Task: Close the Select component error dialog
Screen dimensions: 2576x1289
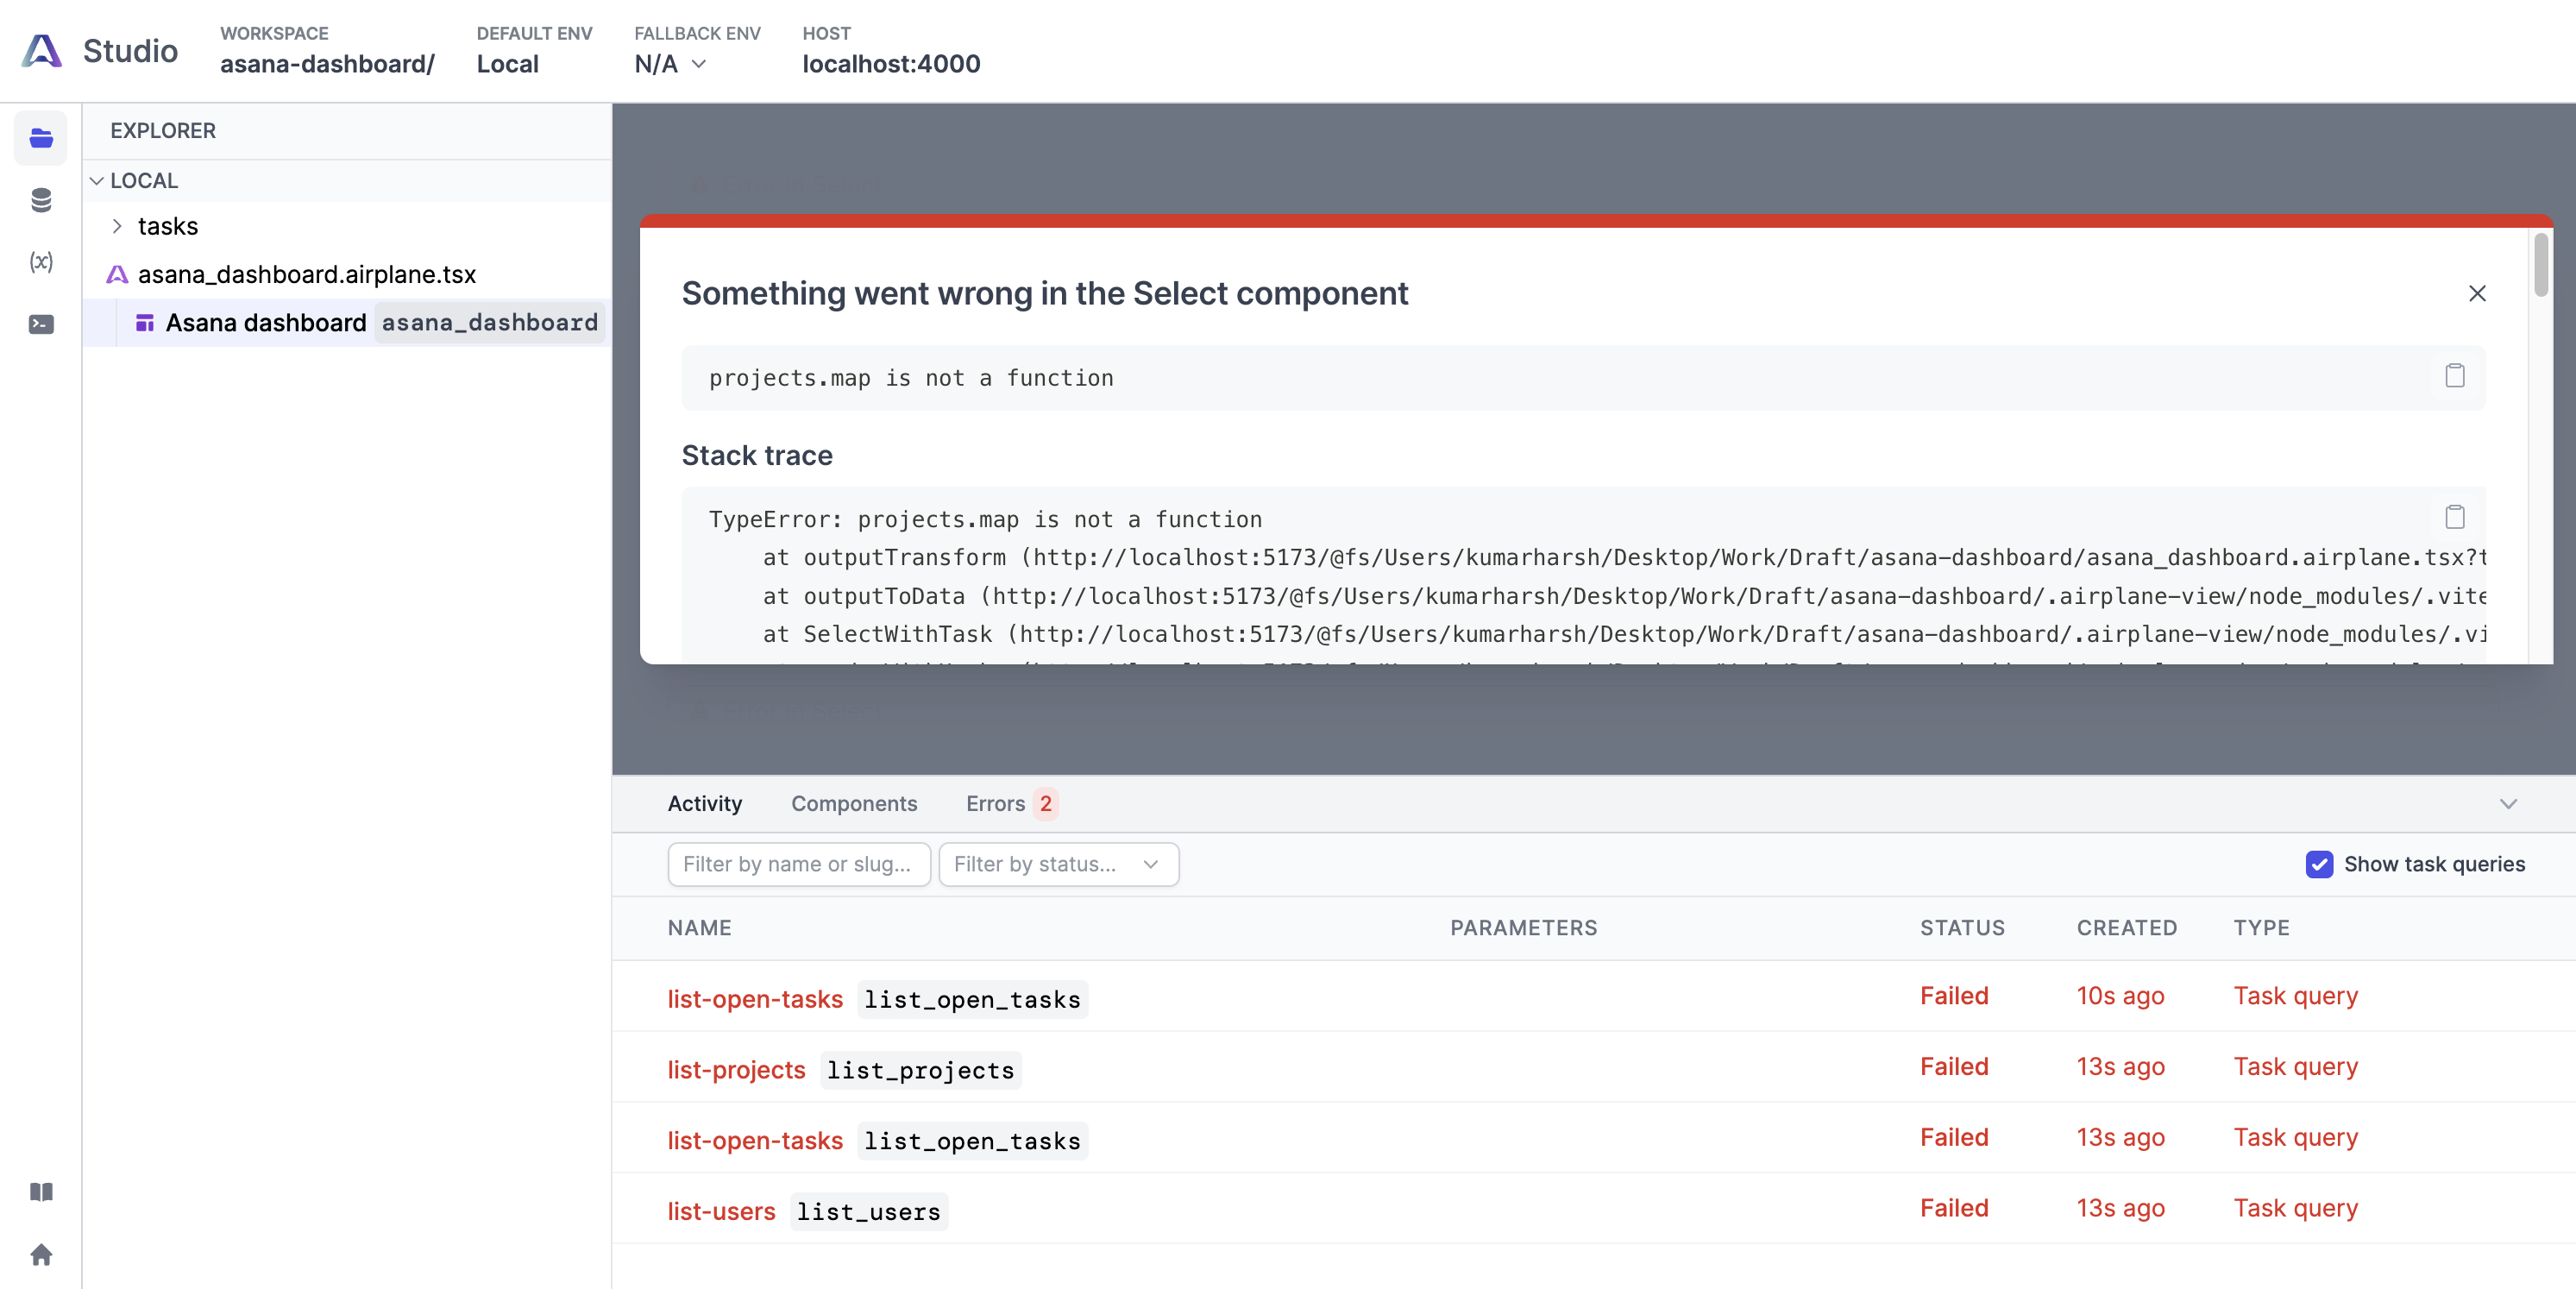Action: tap(2477, 293)
